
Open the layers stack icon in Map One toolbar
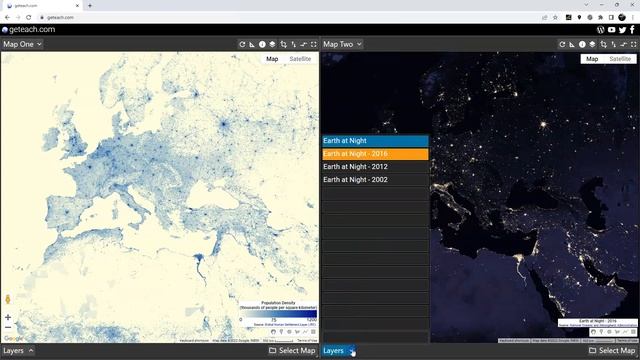273,44
